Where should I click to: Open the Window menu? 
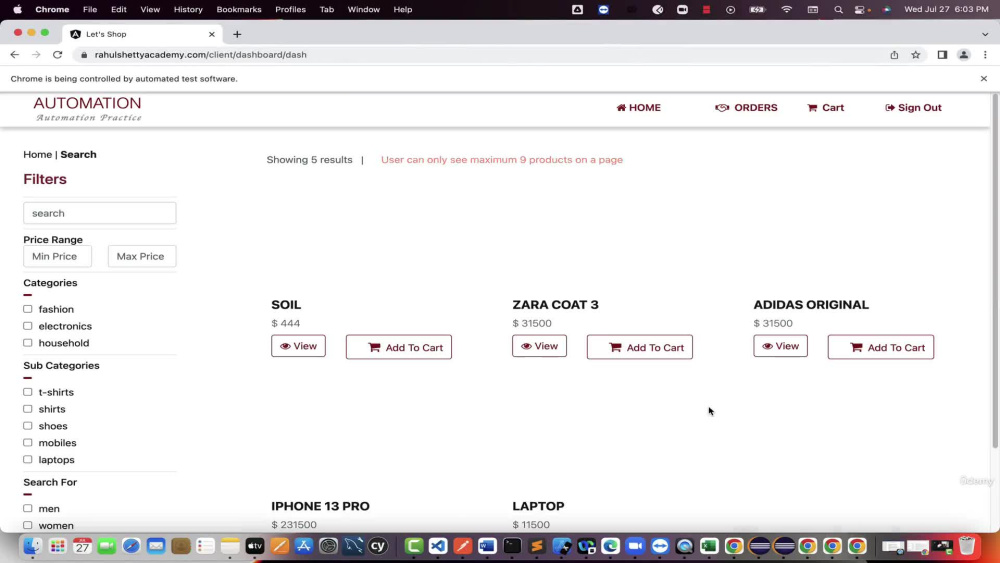pos(364,10)
